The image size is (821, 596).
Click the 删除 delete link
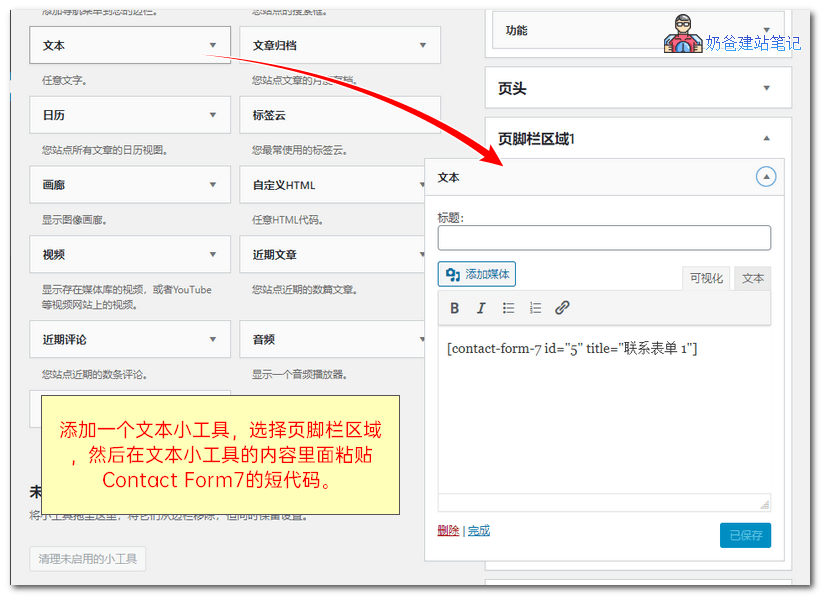(448, 530)
